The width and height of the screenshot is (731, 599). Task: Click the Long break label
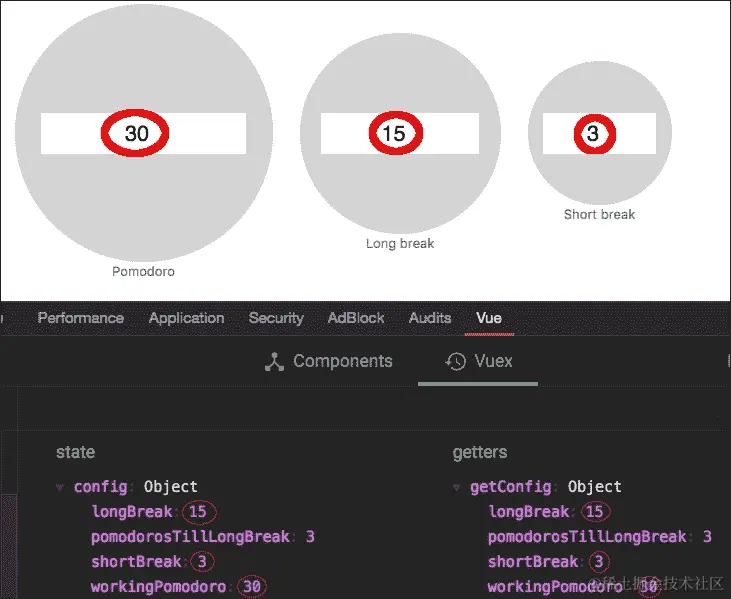pyautogui.click(x=400, y=243)
